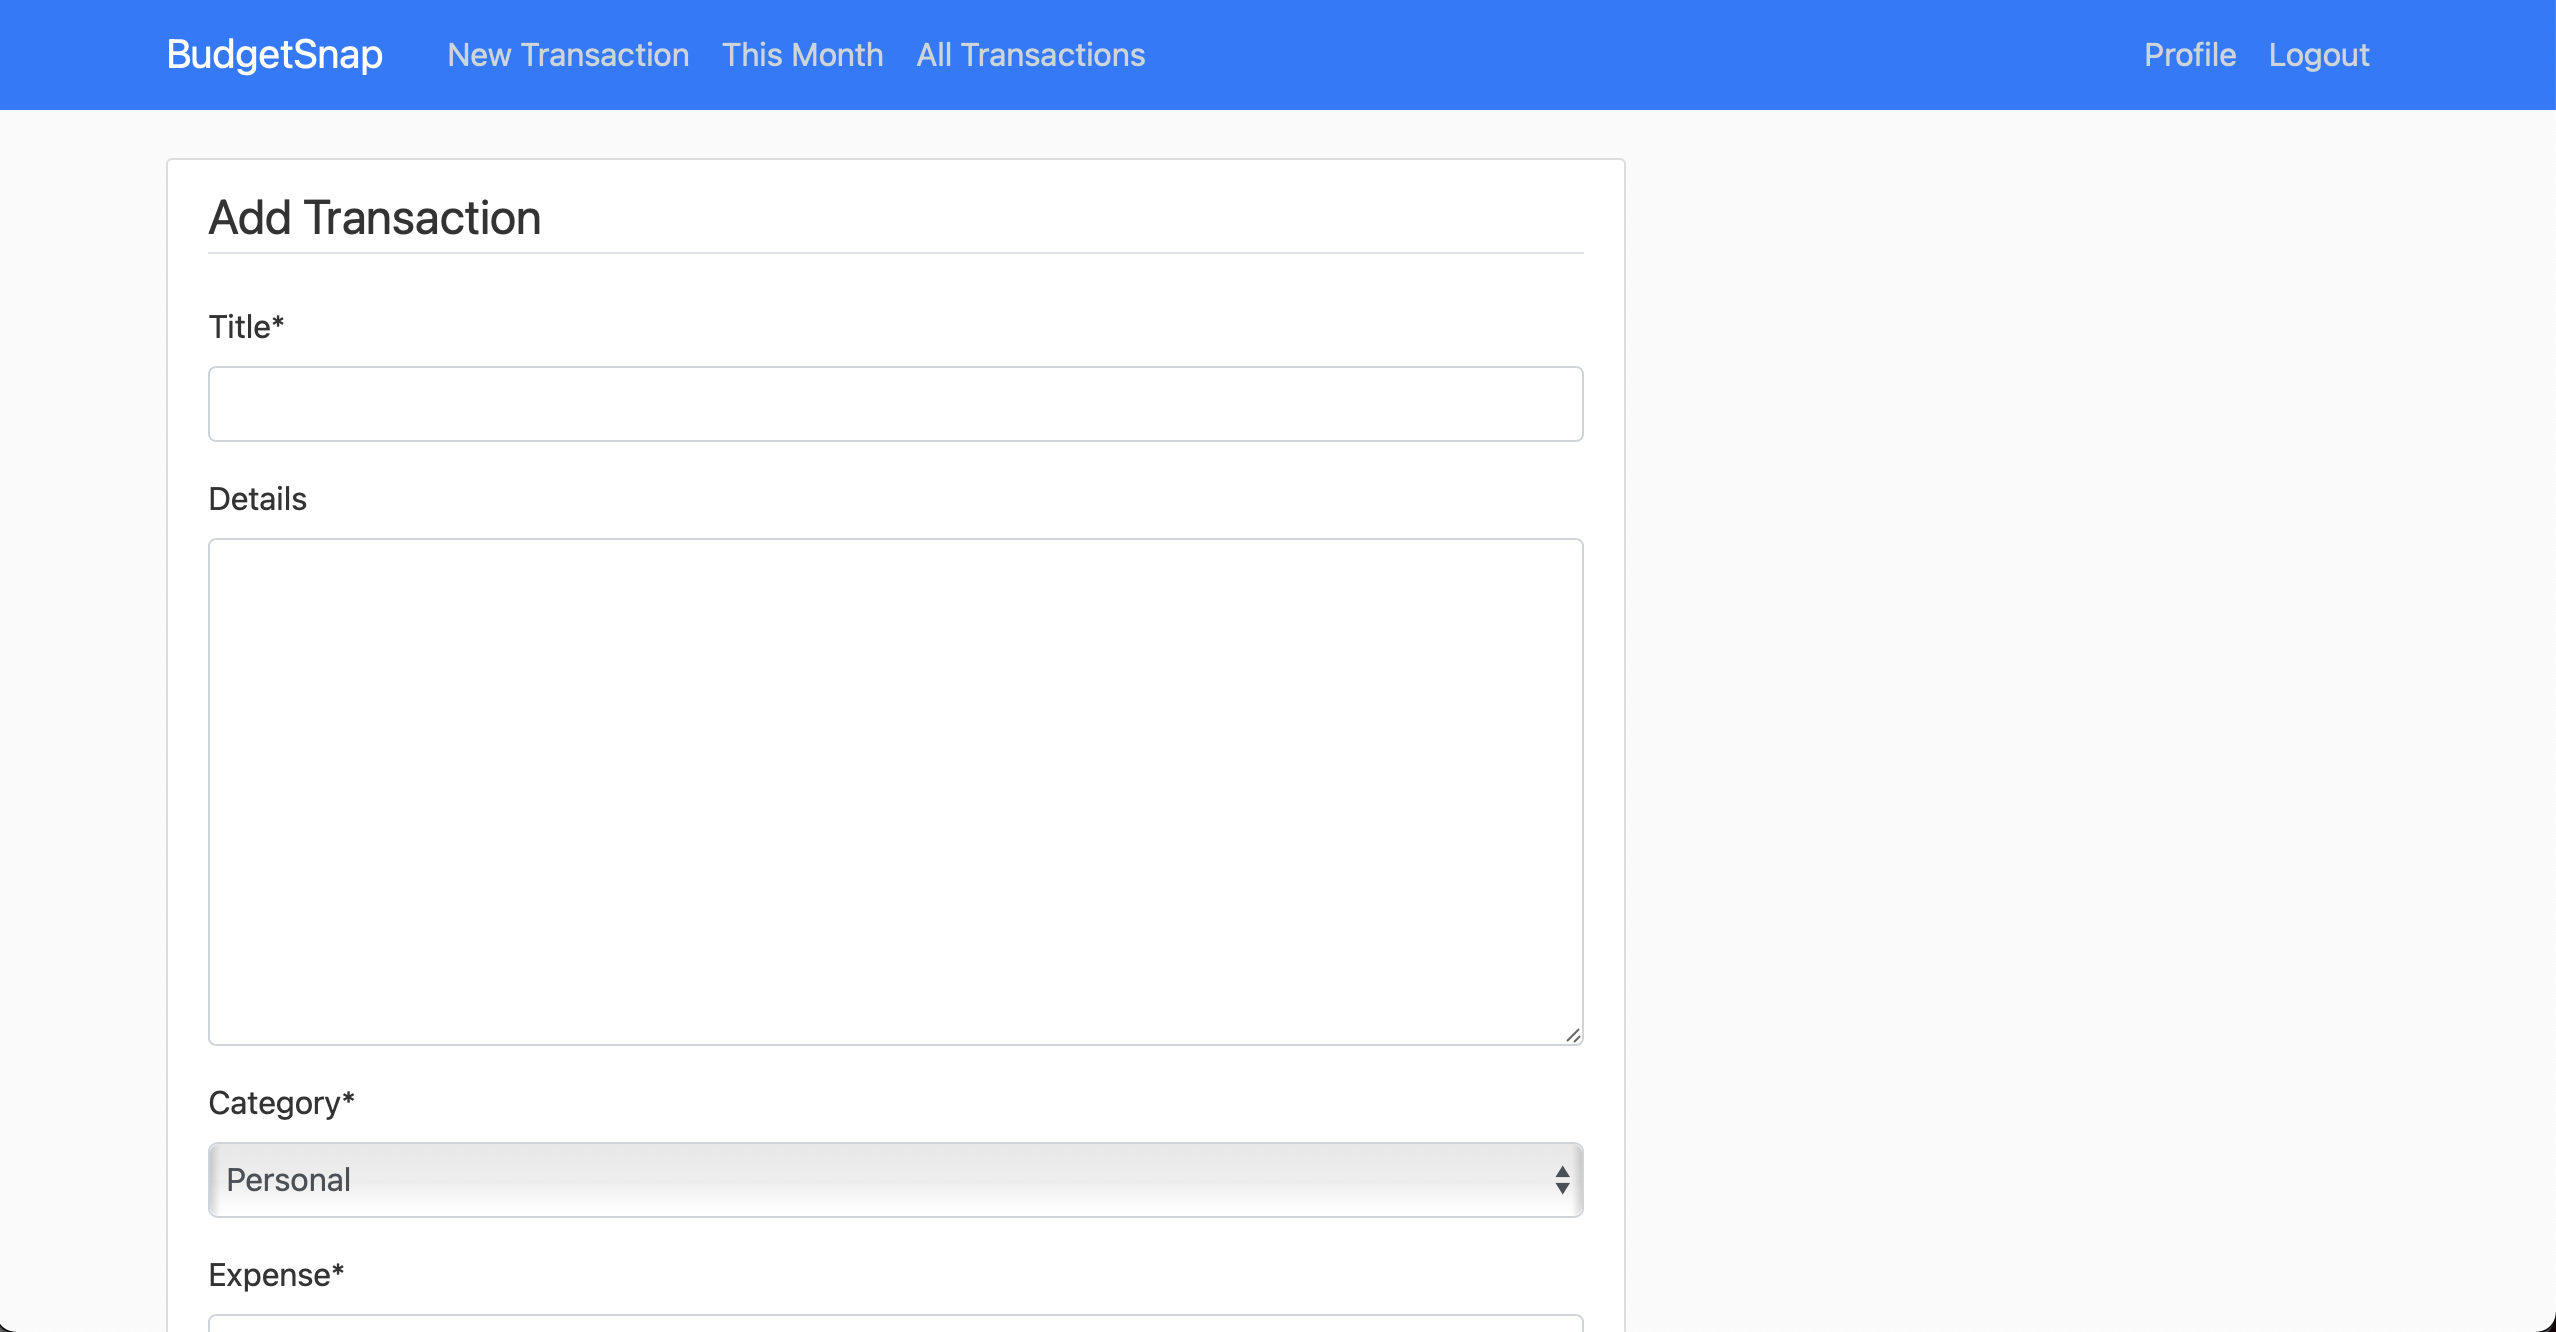Open the New Transaction page
Screen dimensions: 2556x1332
(568, 55)
